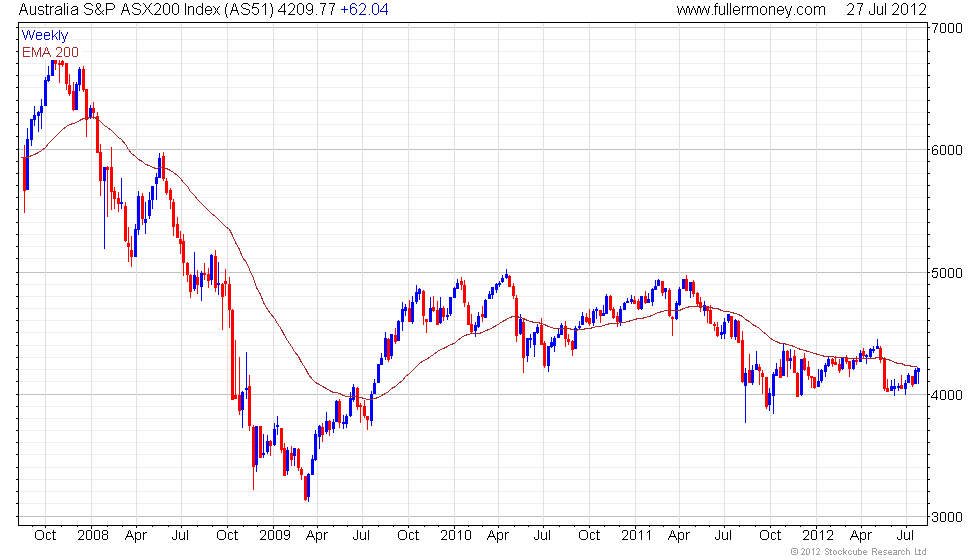The width and height of the screenshot is (980, 560).
Task: Click the '© 2012 Stockcube Research Ltd' copyright text
Action: 859,552
